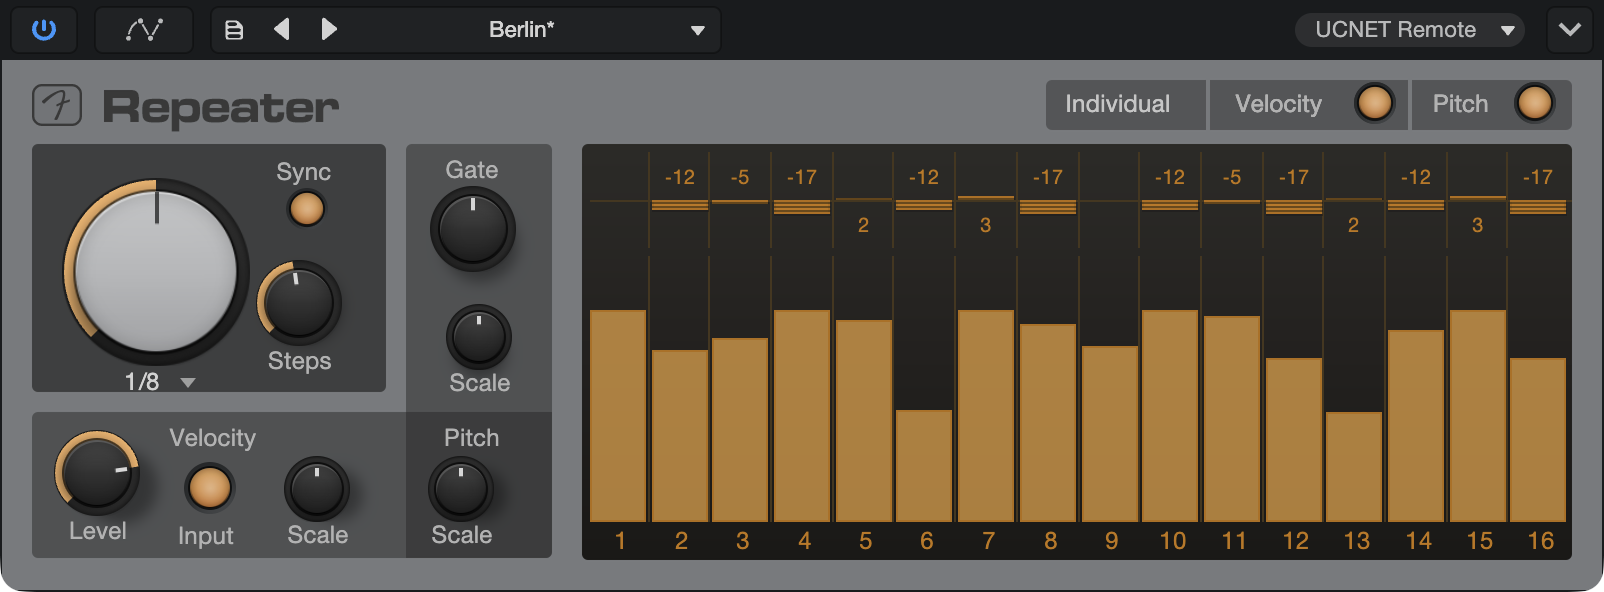This screenshot has height=592, width=1604.
Task: Click the -17 pitch value above step 8
Action: click(1048, 177)
